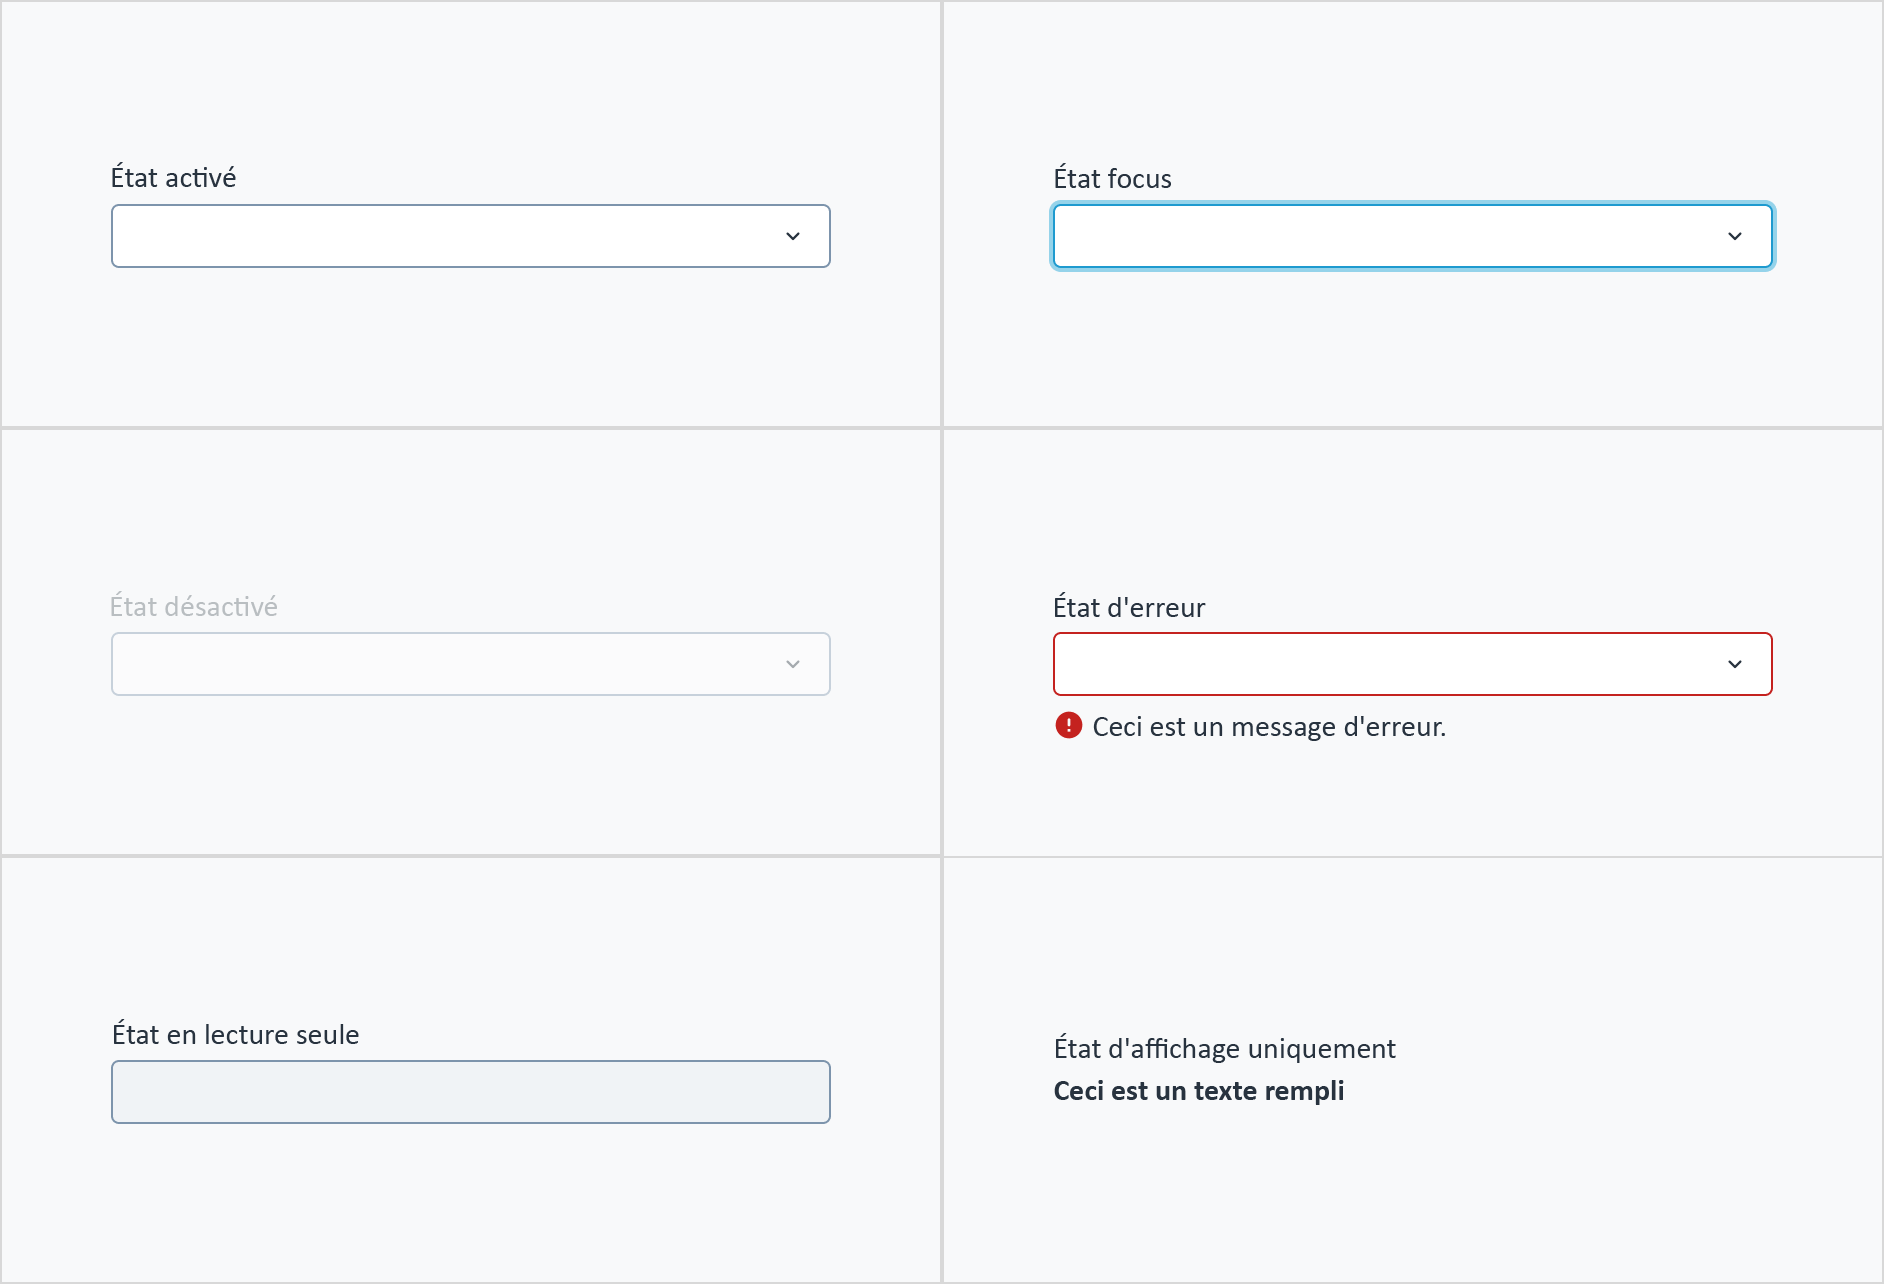Open the blue-outlined État focus dropdown
Viewport: 1884px width, 1284px height.
1413,236
